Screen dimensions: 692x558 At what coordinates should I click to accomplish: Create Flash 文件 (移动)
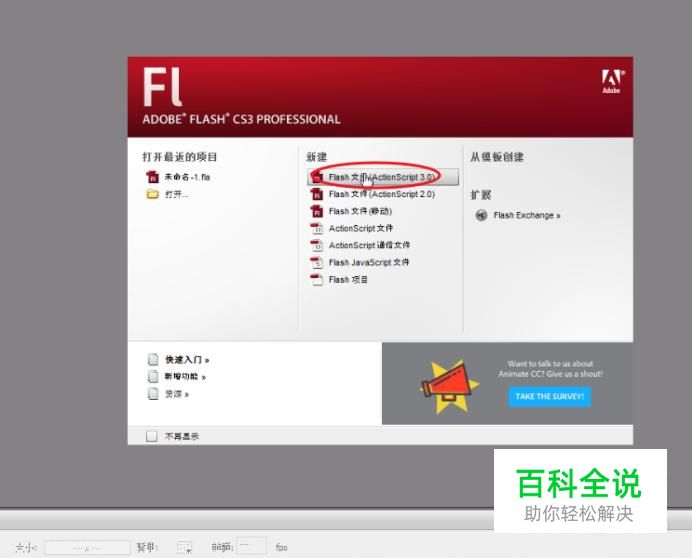pos(360,211)
